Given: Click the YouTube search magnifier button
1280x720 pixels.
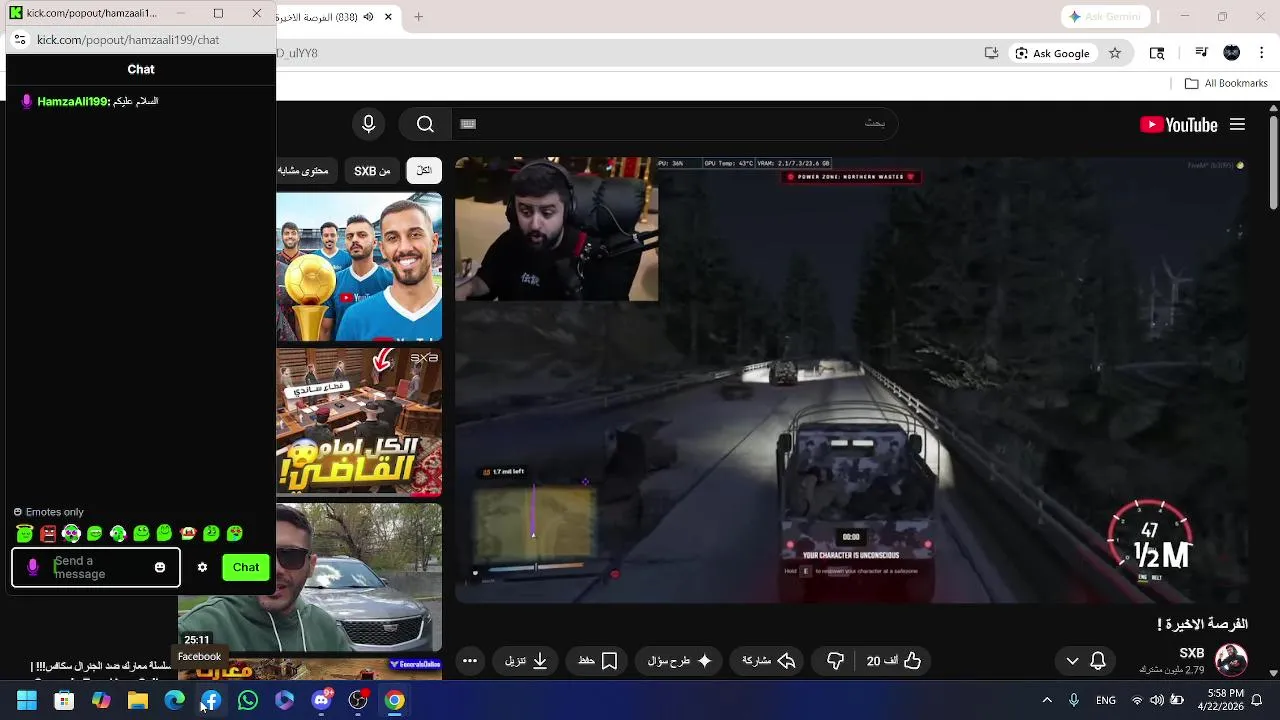Looking at the screenshot, I should click(x=425, y=124).
